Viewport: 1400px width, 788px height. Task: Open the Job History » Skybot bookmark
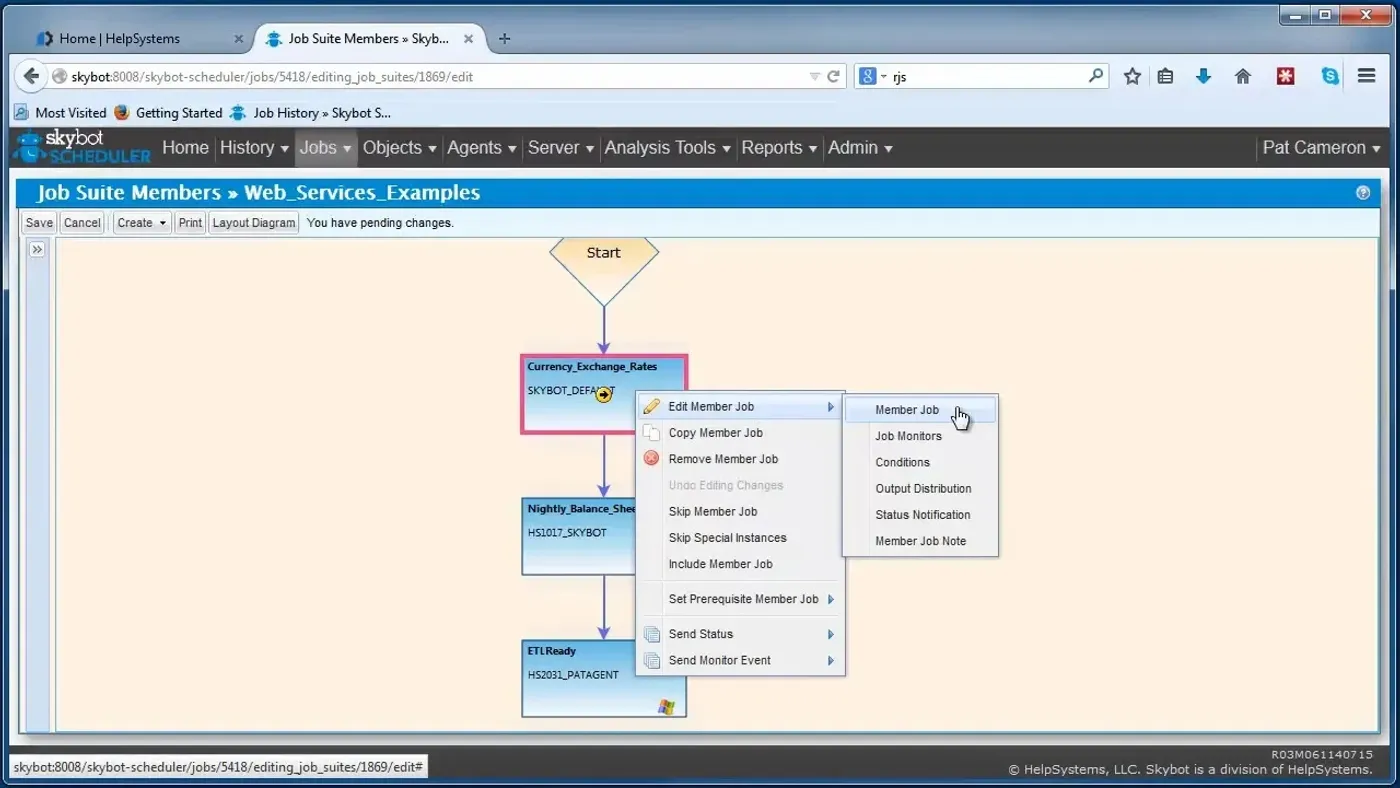pyautogui.click(x=310, y=113)
